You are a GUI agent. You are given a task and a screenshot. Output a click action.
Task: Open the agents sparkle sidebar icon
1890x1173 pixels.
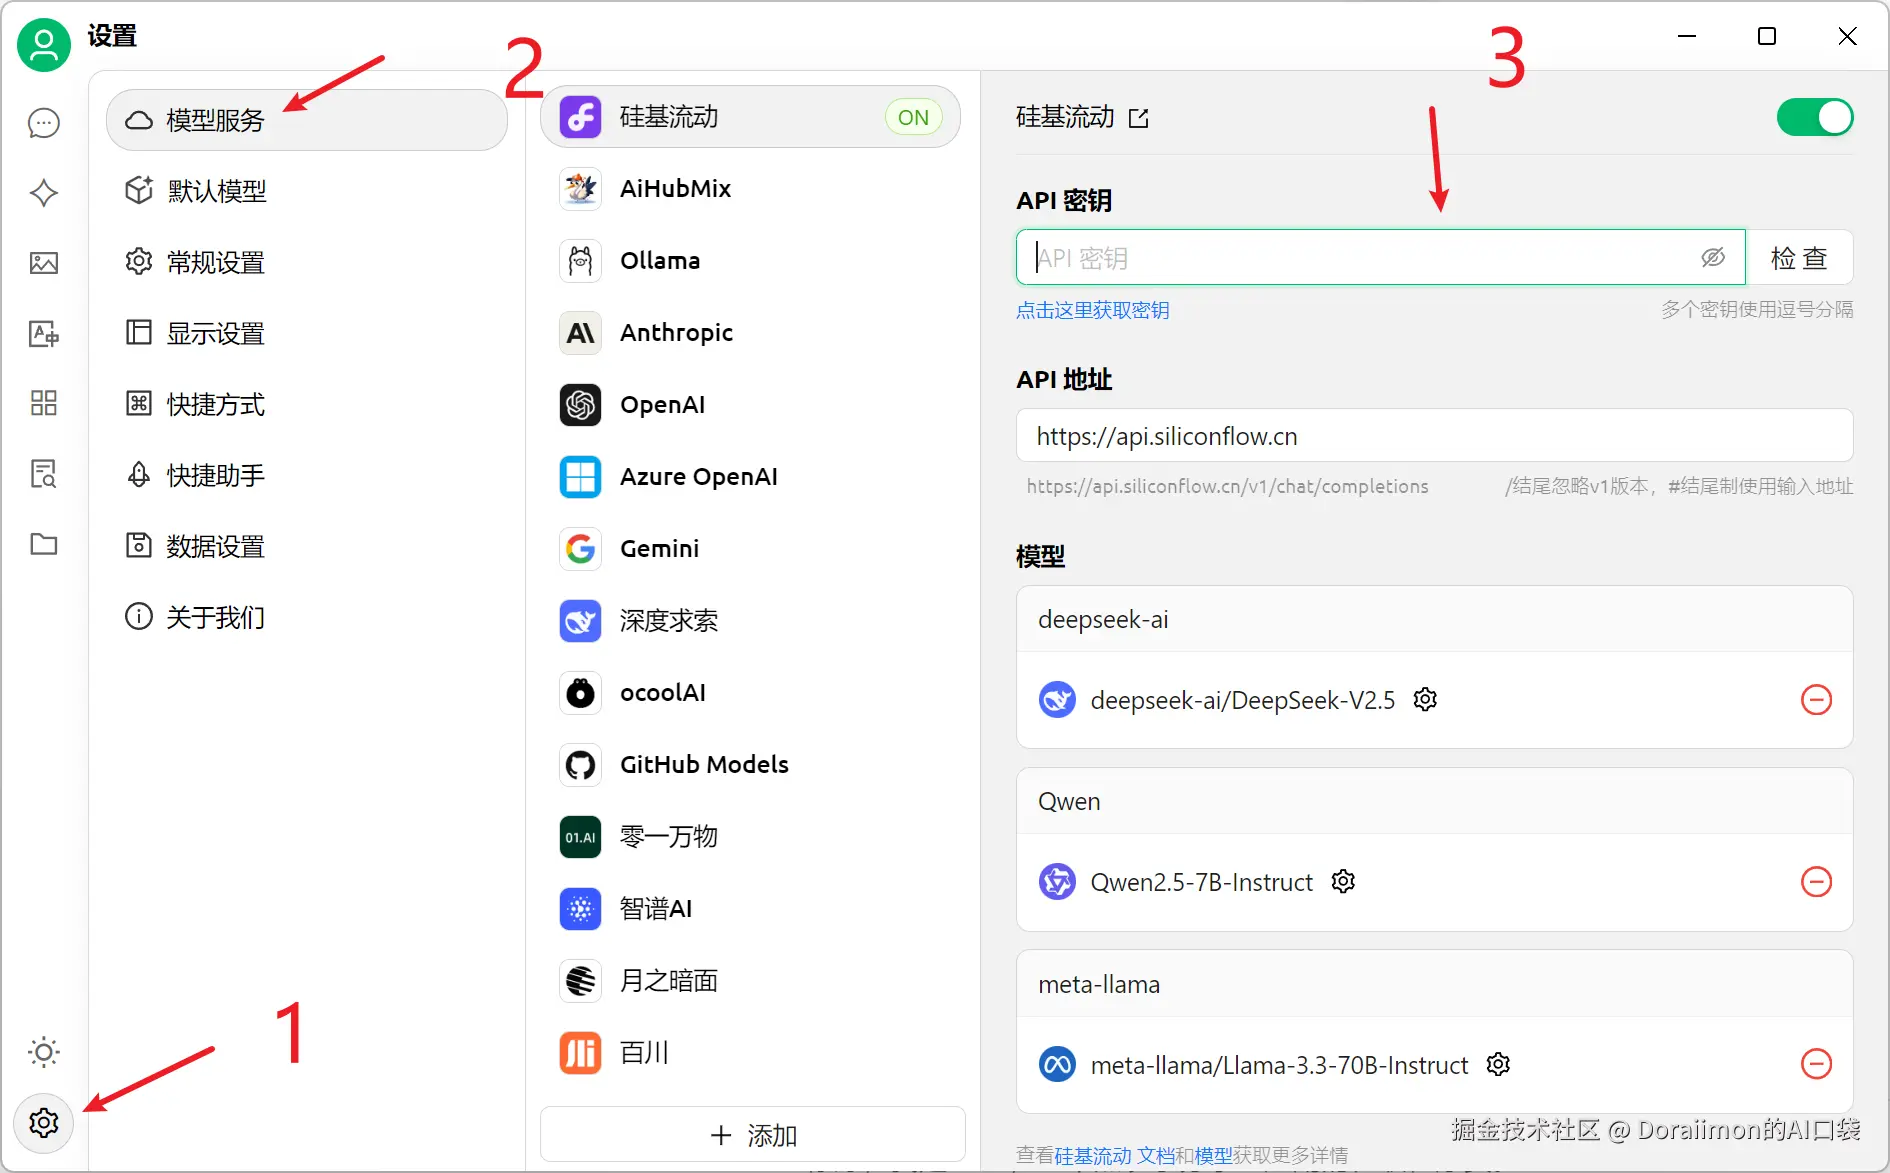click(x=44, y=193)
